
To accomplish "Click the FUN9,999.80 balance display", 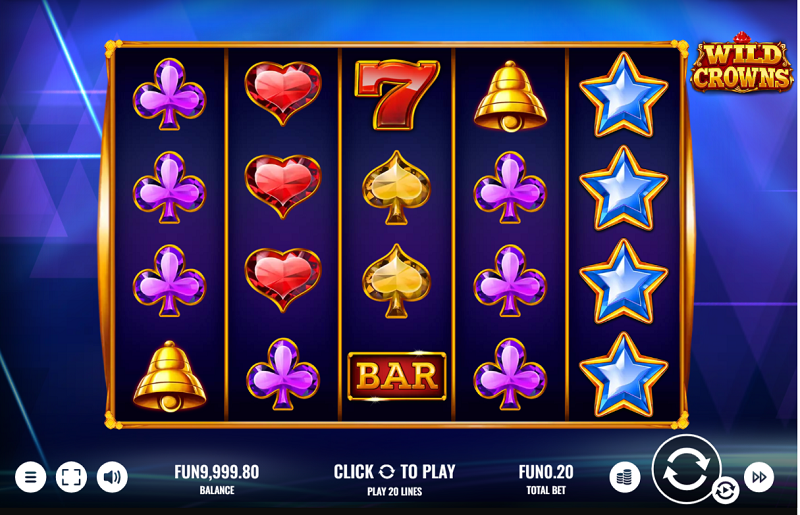I will click(x=217, y=478).
